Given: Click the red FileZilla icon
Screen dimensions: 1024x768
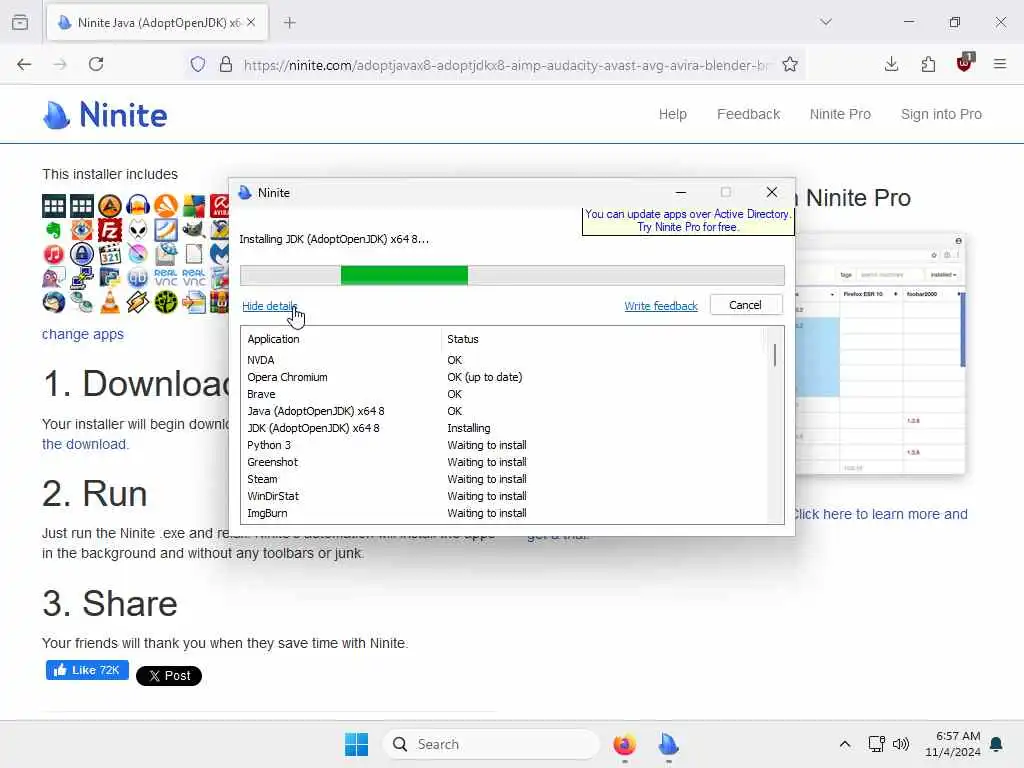Looking at the screenshot, I should click(x=110, y=231).
